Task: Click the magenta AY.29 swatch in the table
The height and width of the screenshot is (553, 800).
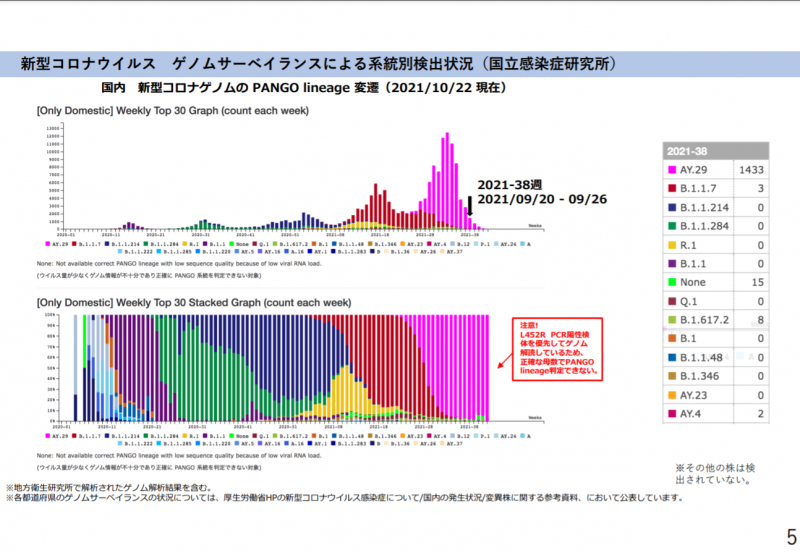Action: pyautogui.click(x=671, y=170)
